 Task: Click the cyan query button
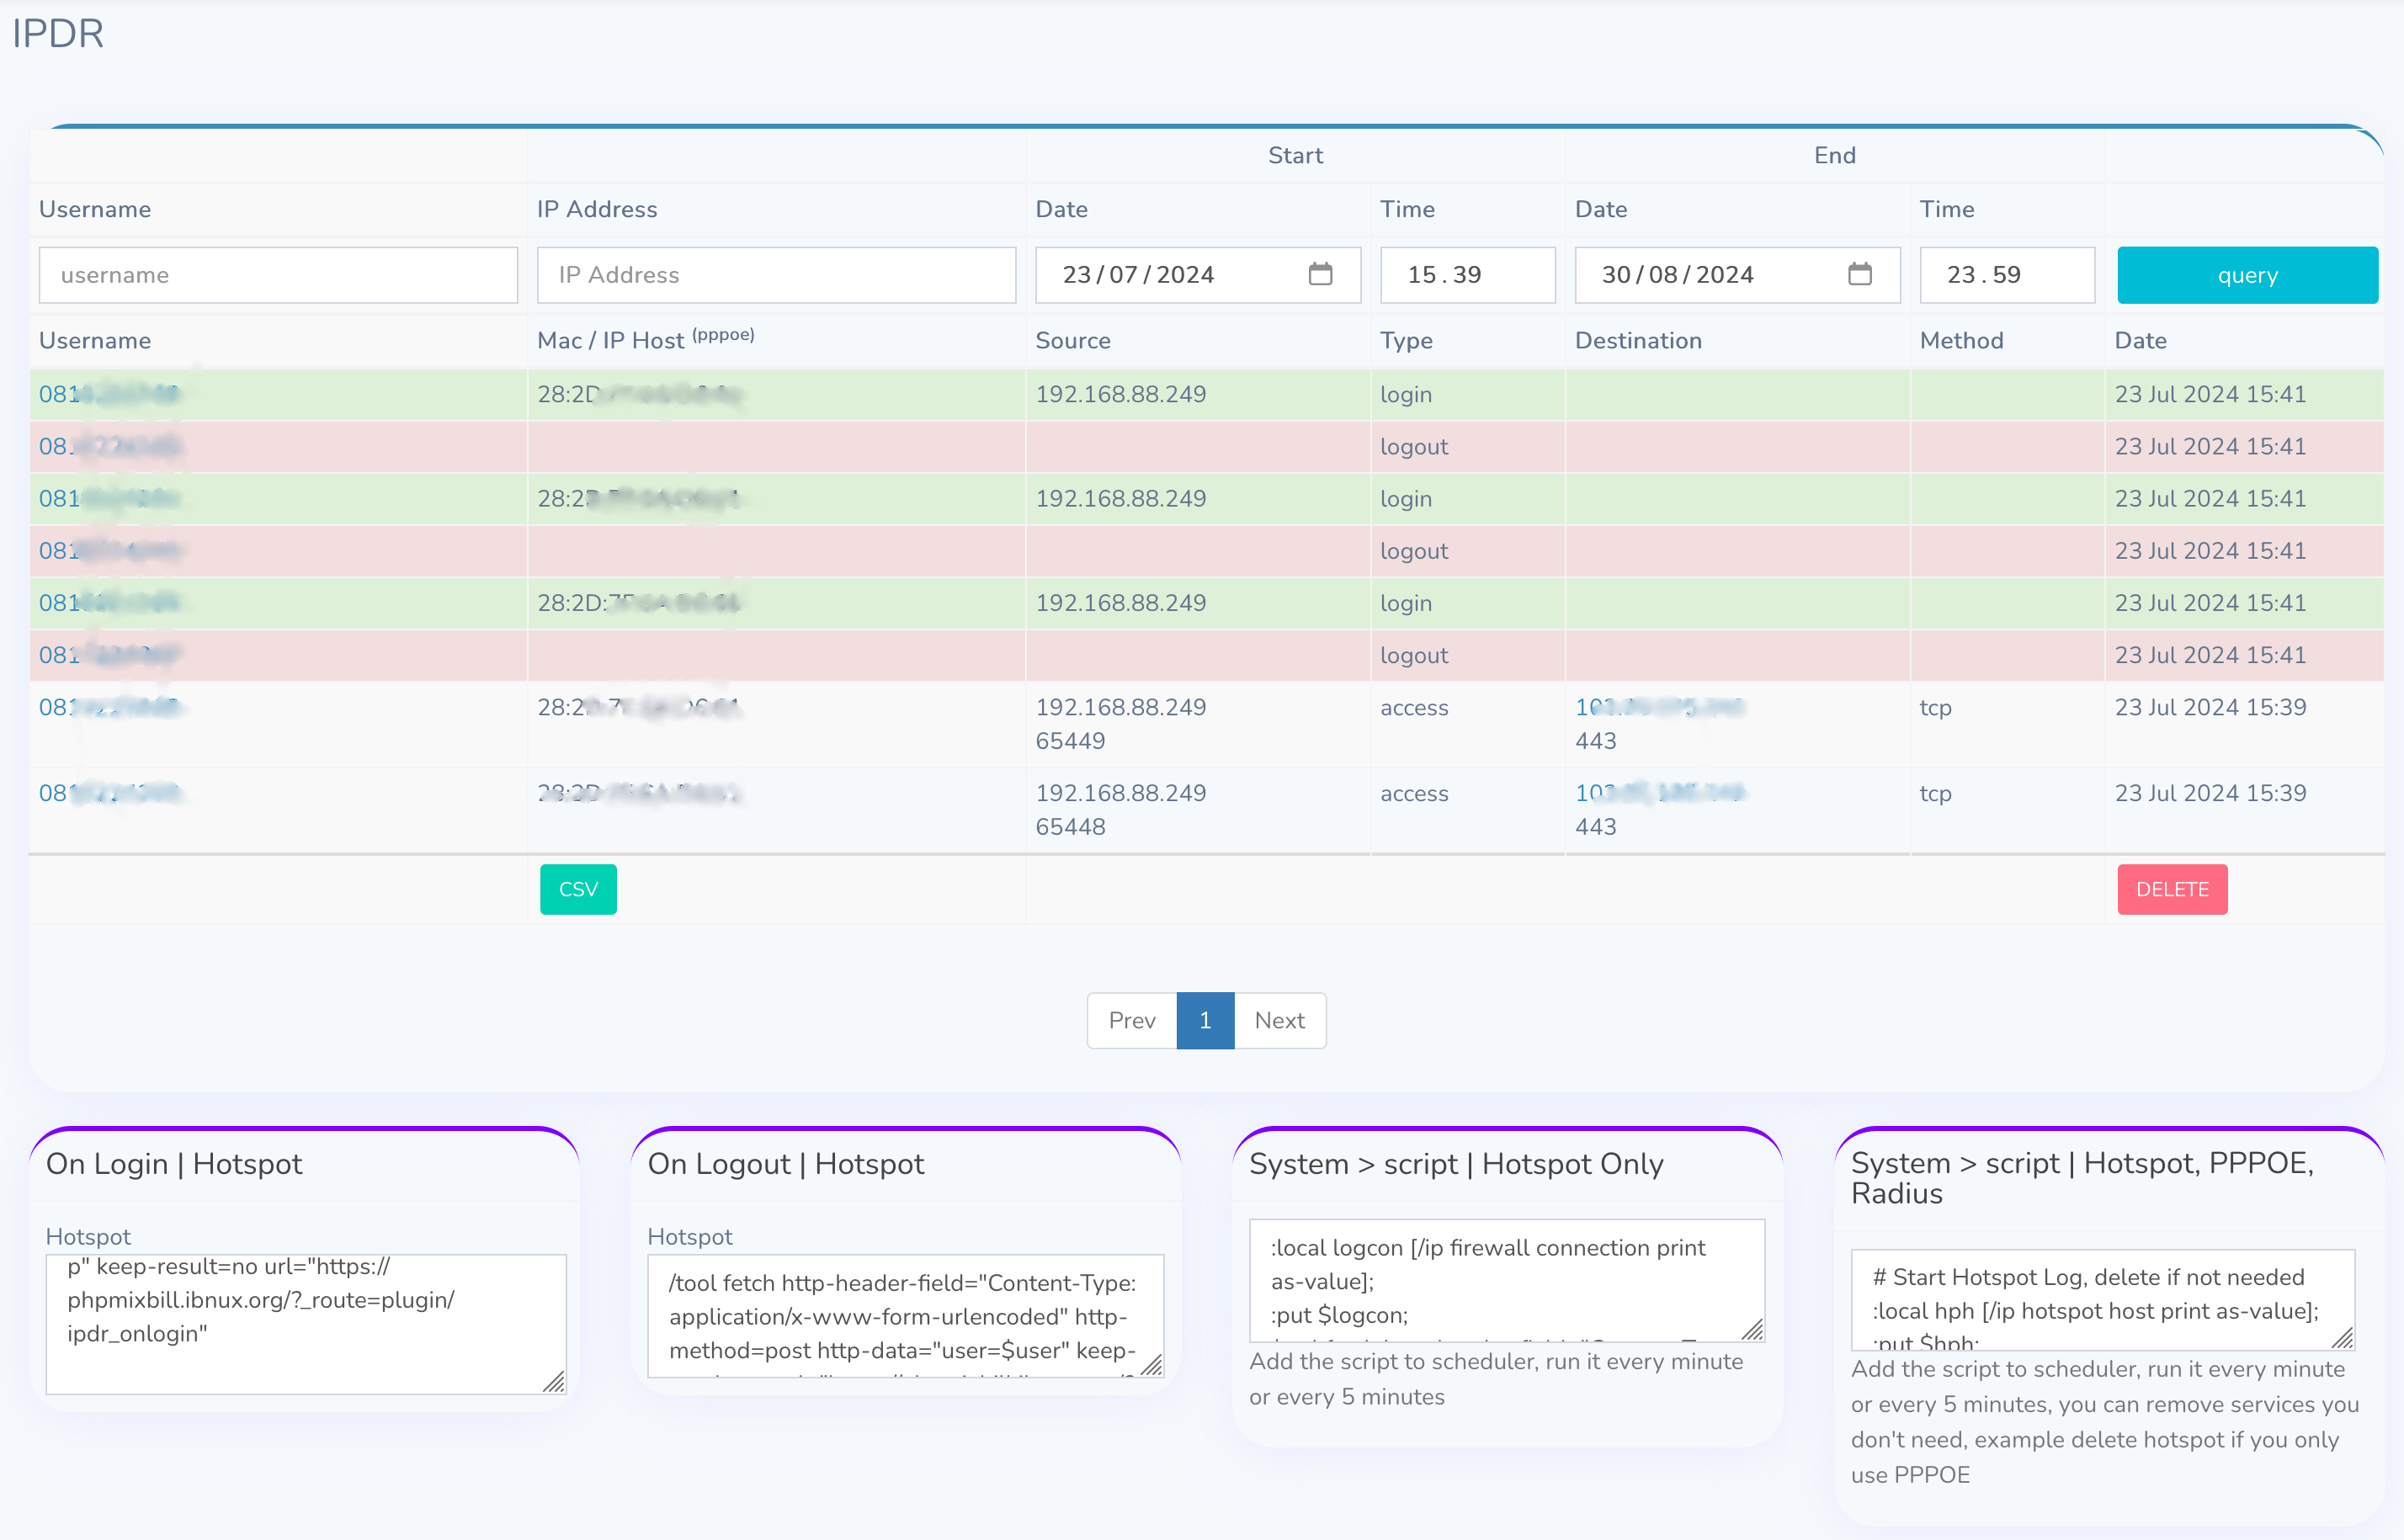coord(2247,275)
